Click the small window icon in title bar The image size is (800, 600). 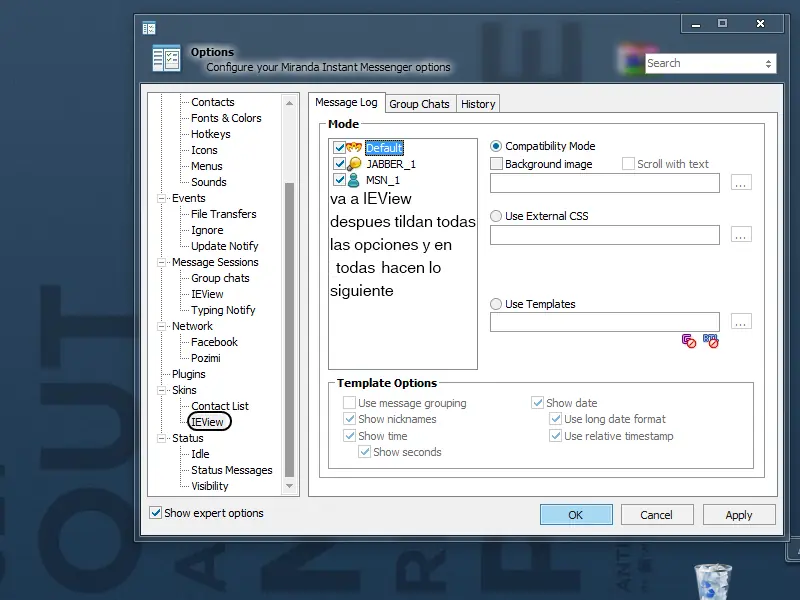point(149,28)
